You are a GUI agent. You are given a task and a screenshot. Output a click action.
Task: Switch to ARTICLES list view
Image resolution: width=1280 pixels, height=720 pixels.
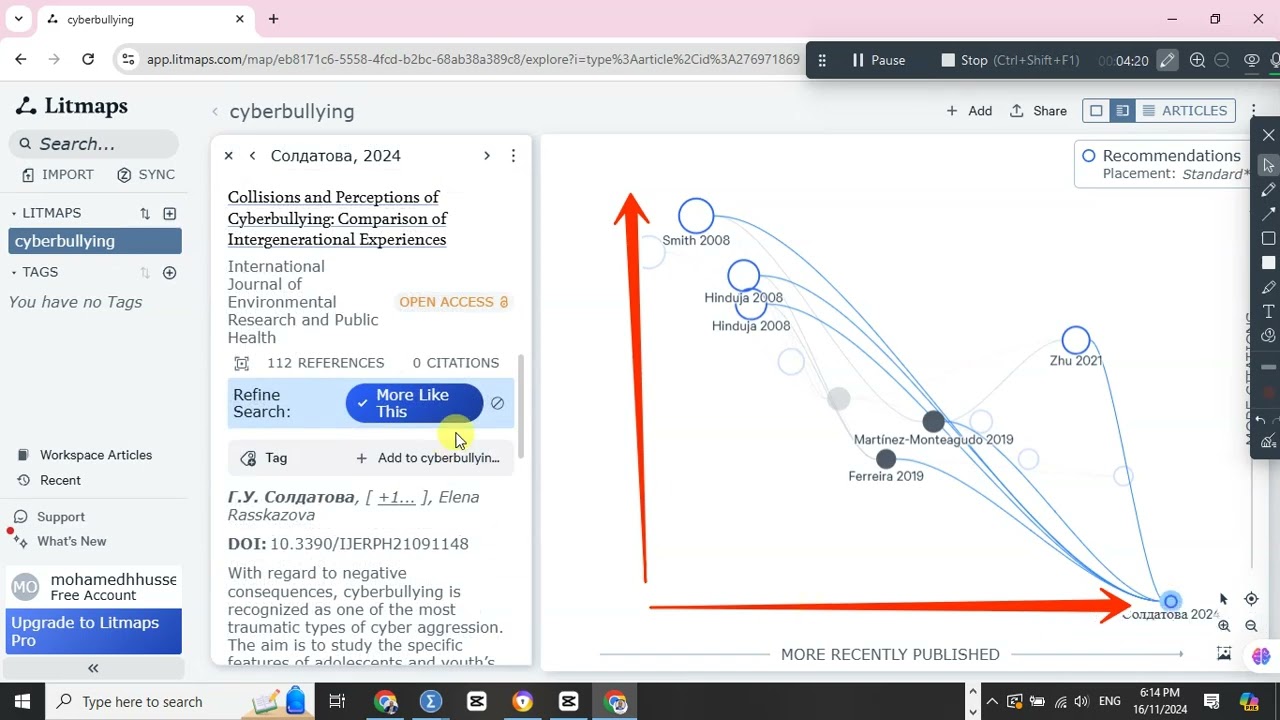pos(1184,111)
